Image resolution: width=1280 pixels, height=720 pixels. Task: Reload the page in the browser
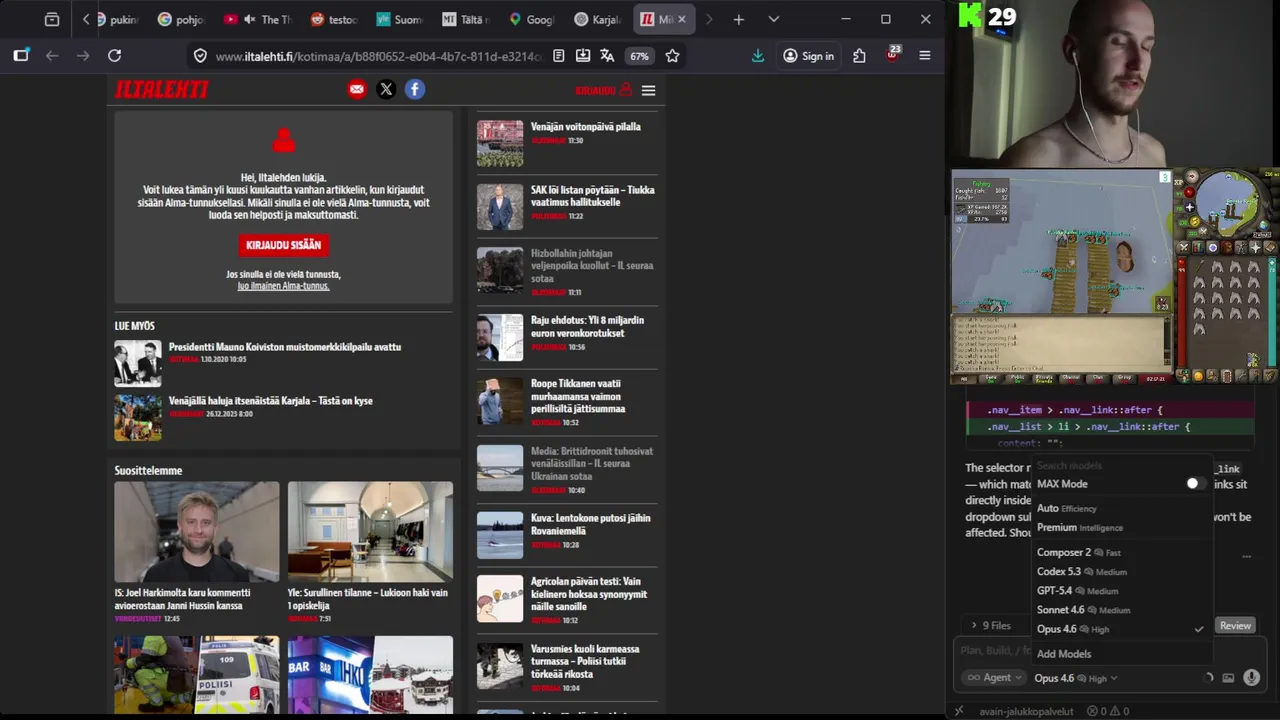(114, 56)
